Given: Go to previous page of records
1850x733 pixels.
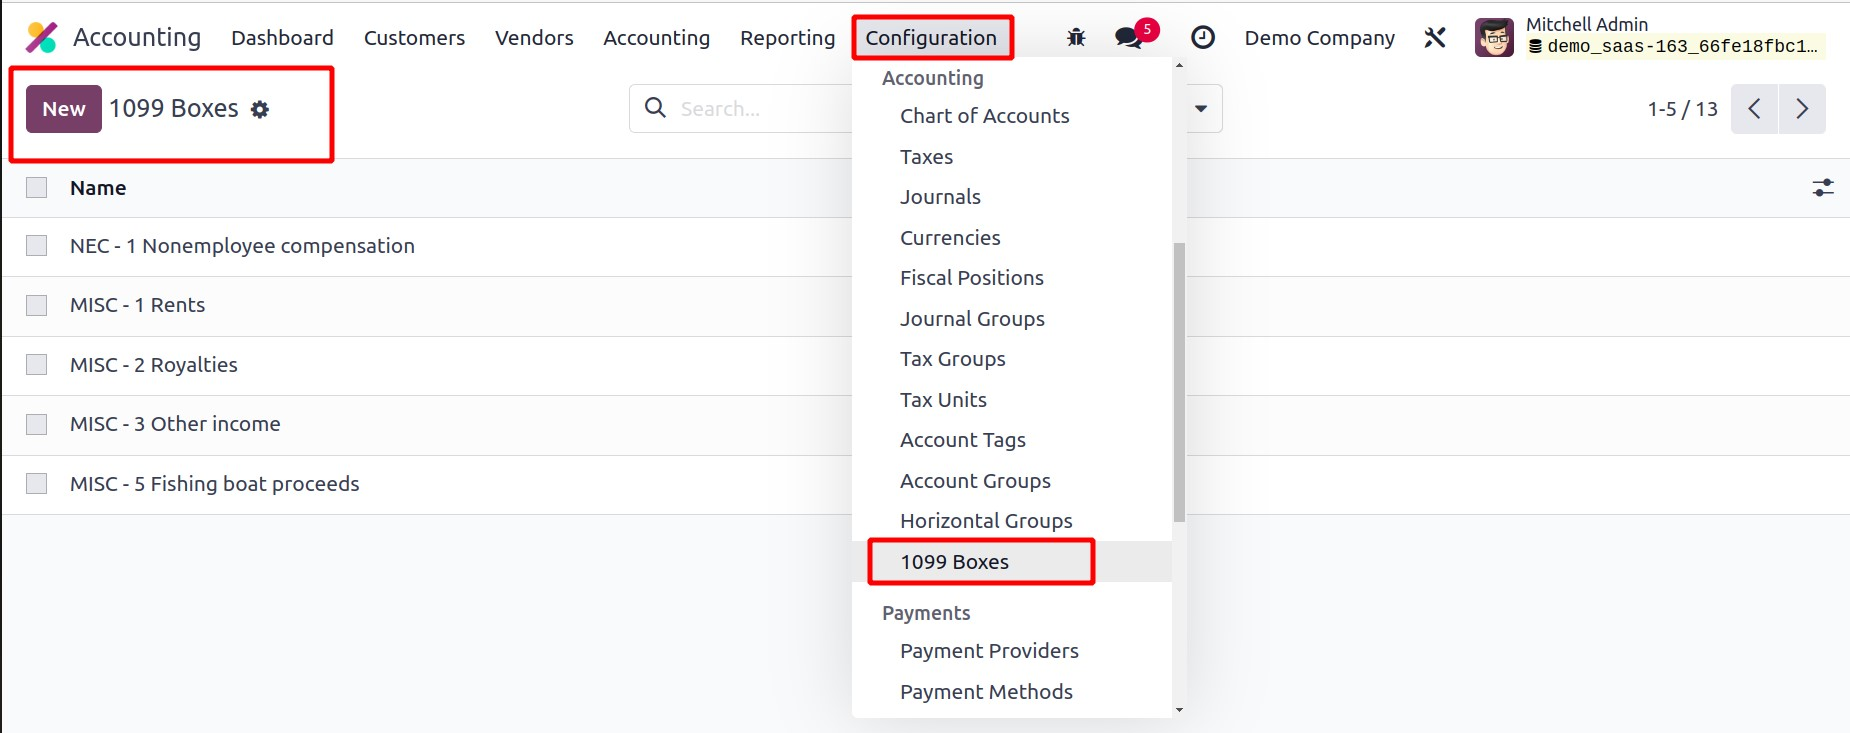Looking at the screenshot, I should [1754, 109].
